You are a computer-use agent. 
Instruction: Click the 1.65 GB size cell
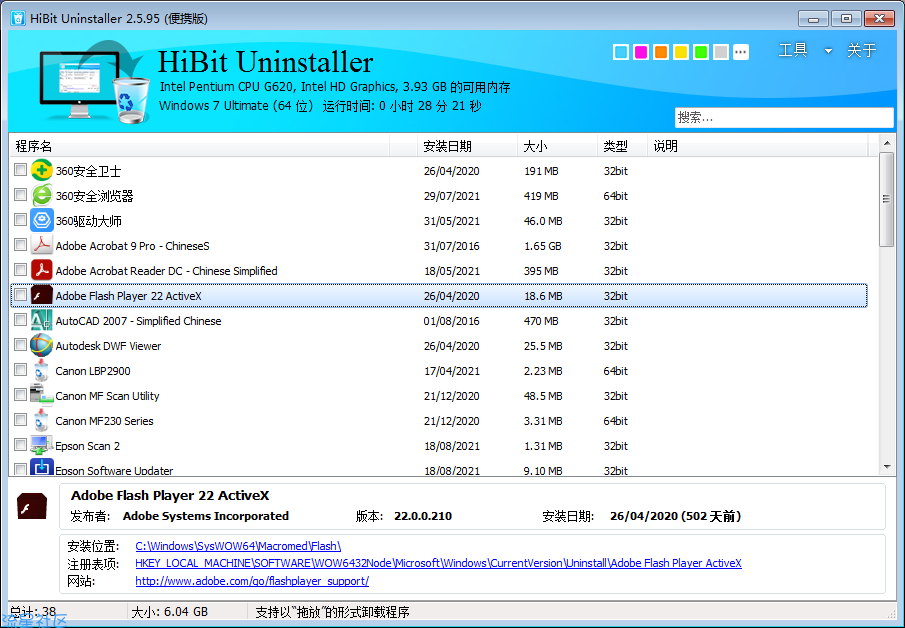pos(543,246)
